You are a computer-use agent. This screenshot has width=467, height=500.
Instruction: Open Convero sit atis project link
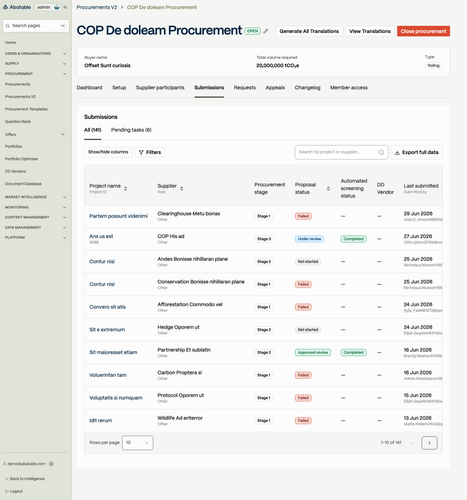point(107,307)
